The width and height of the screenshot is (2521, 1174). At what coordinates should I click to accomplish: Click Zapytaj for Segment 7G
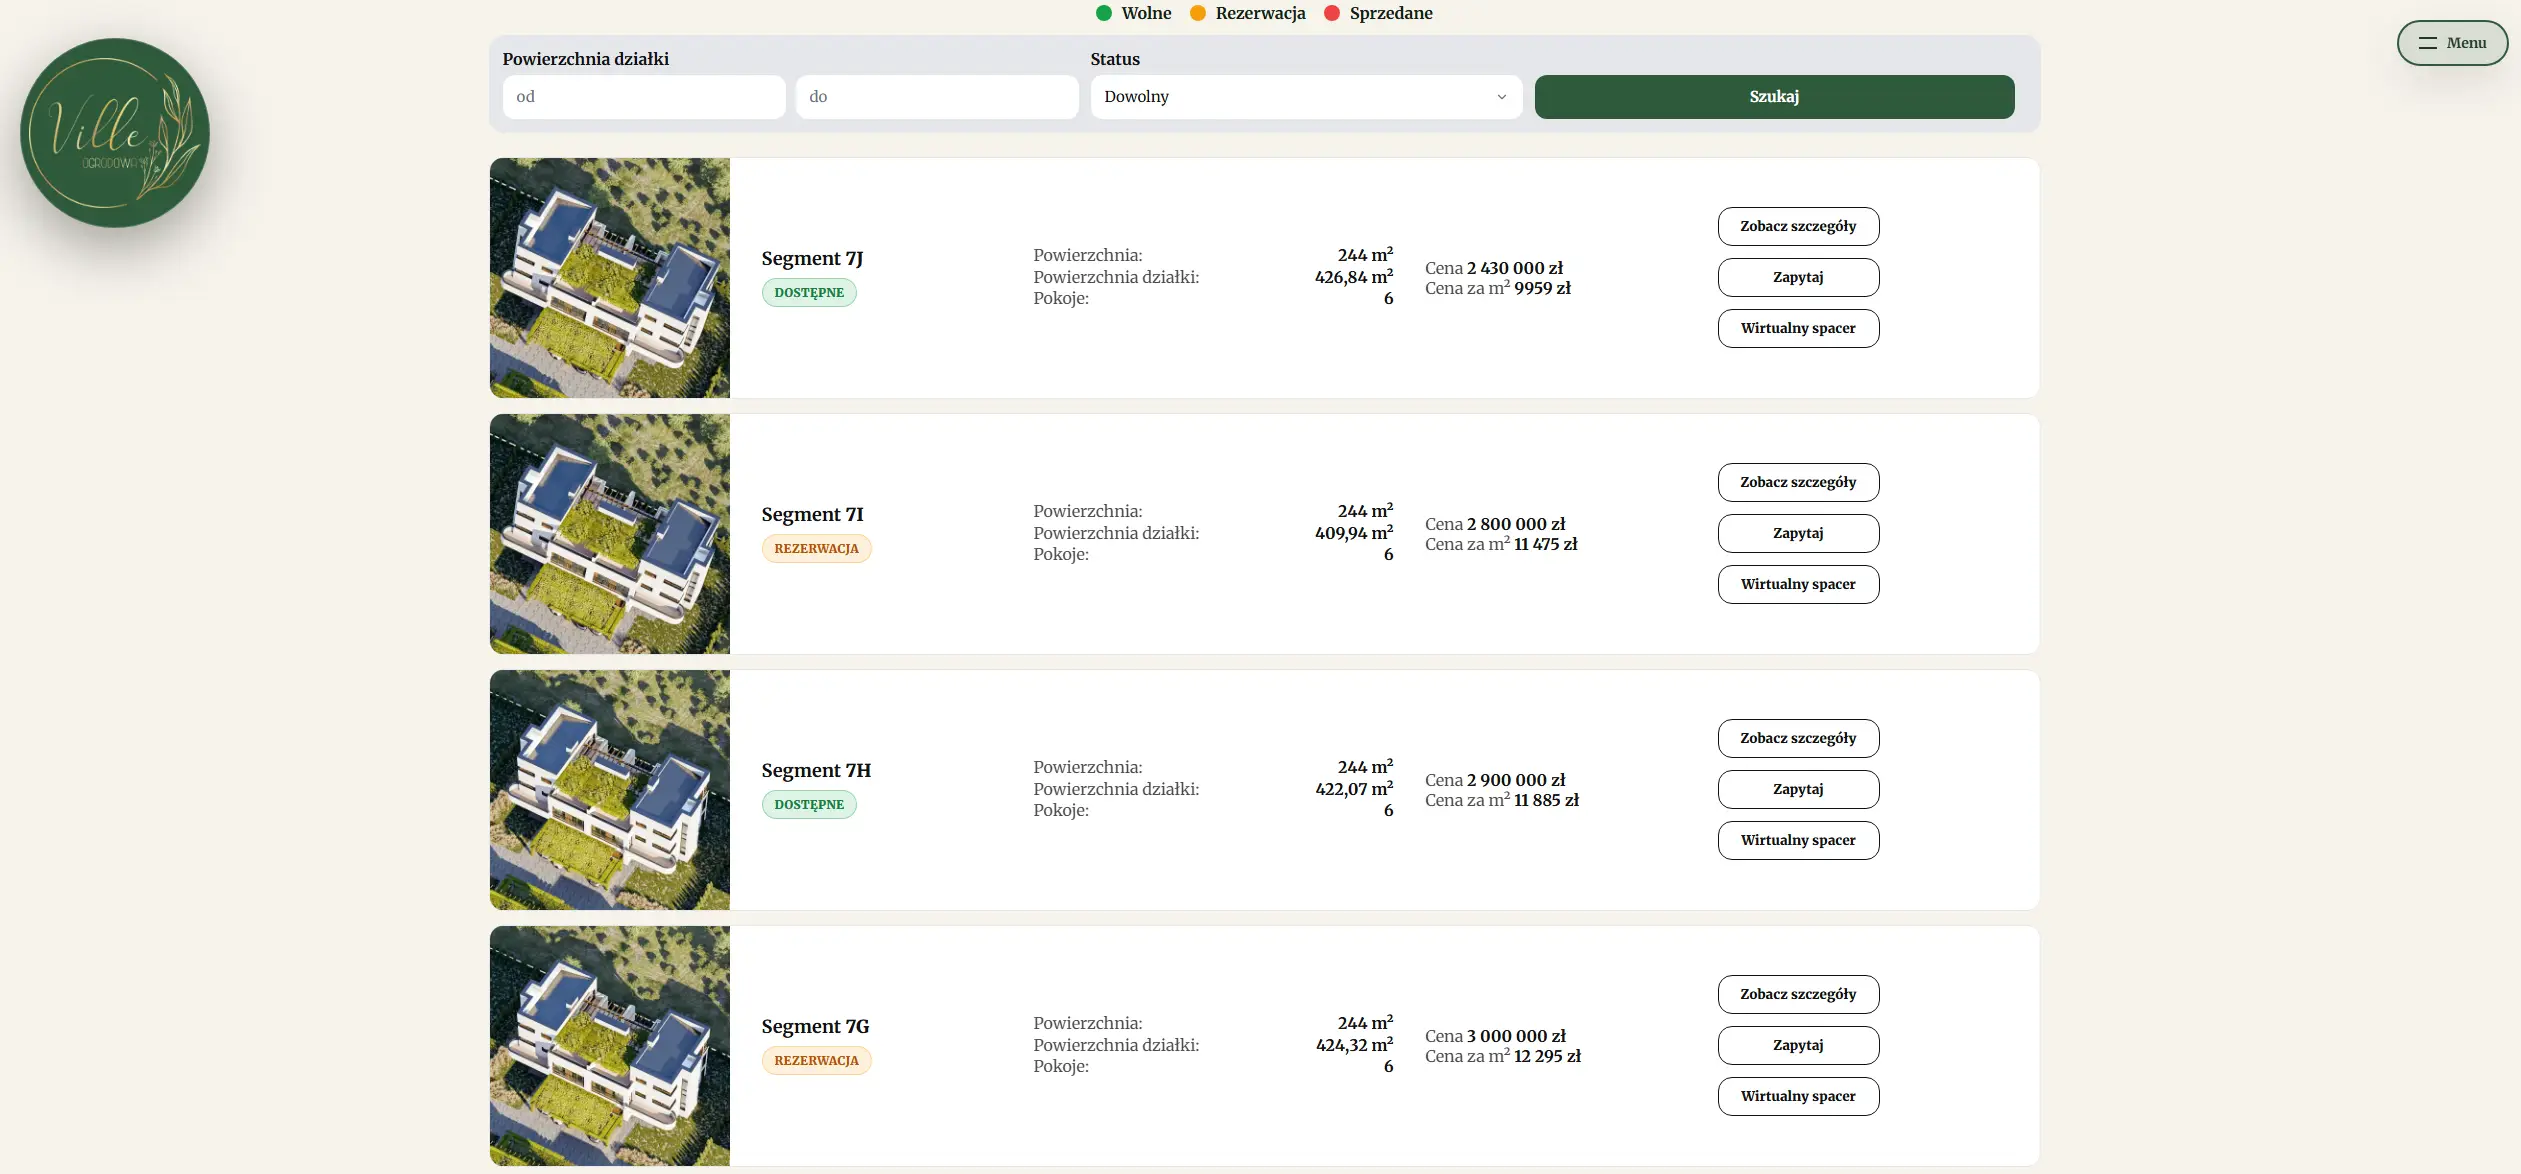point(1797,1045)
